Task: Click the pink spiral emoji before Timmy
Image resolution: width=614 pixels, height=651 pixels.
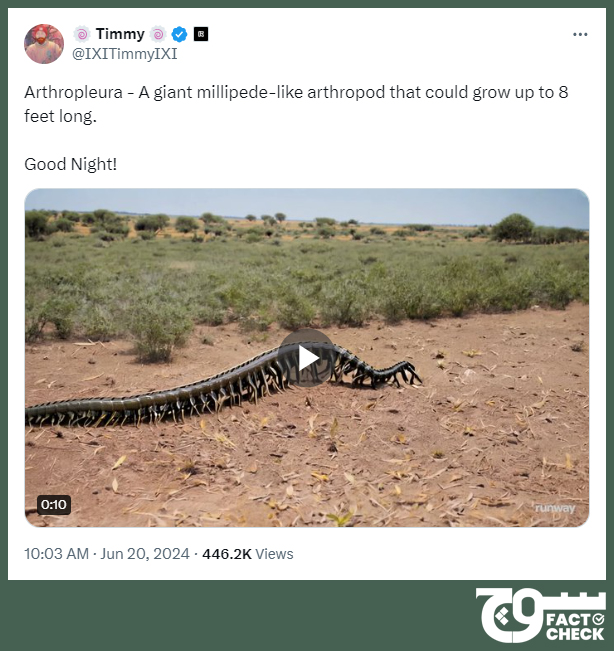Action: point(82,34)
